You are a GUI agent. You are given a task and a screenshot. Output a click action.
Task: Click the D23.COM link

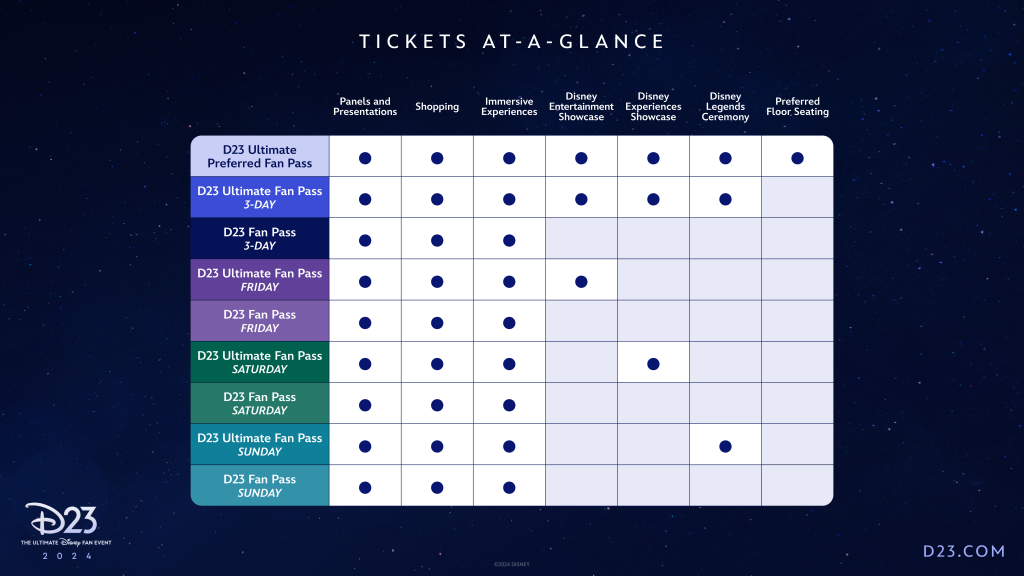pyautogui.click(x=962, y=552)
